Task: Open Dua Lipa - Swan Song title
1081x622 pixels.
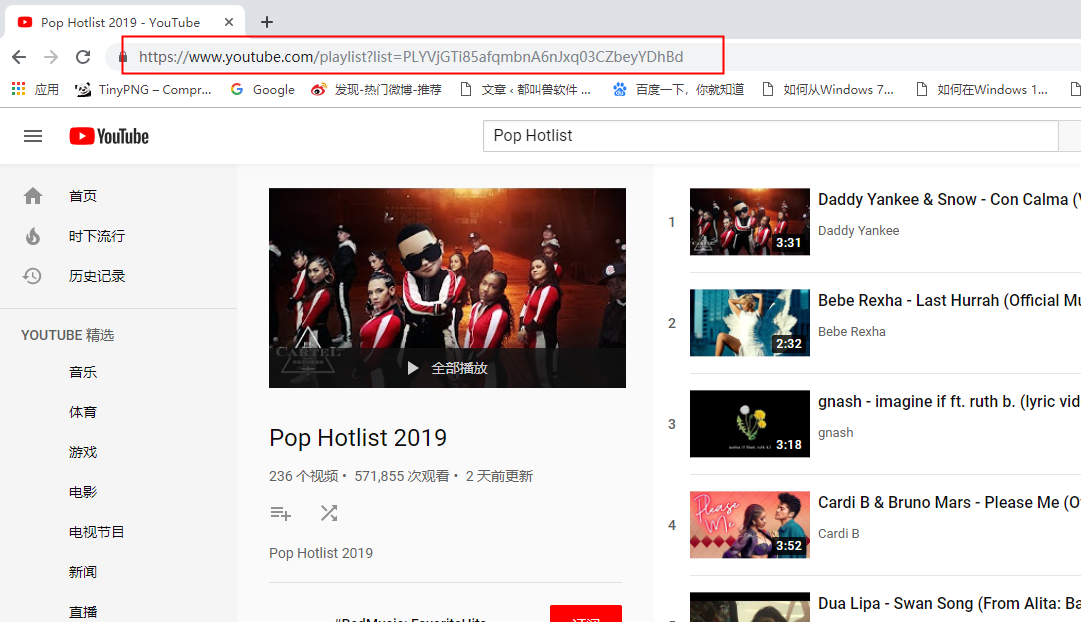Action: (949, 603)
